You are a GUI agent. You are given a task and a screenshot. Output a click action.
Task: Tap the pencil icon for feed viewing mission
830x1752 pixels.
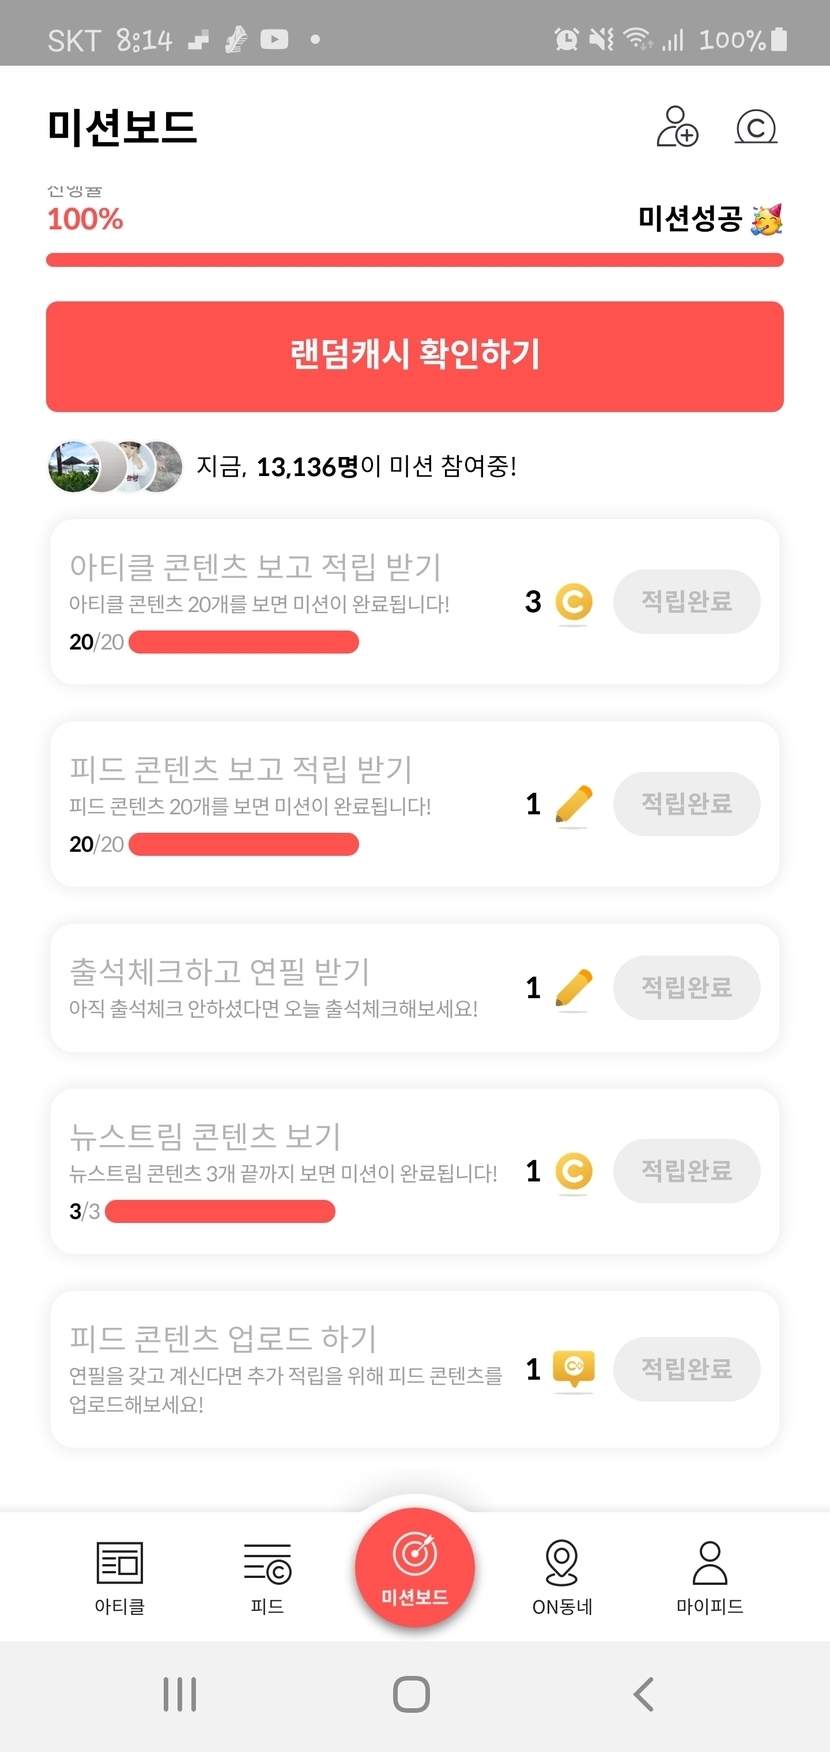tap(573, 804)
